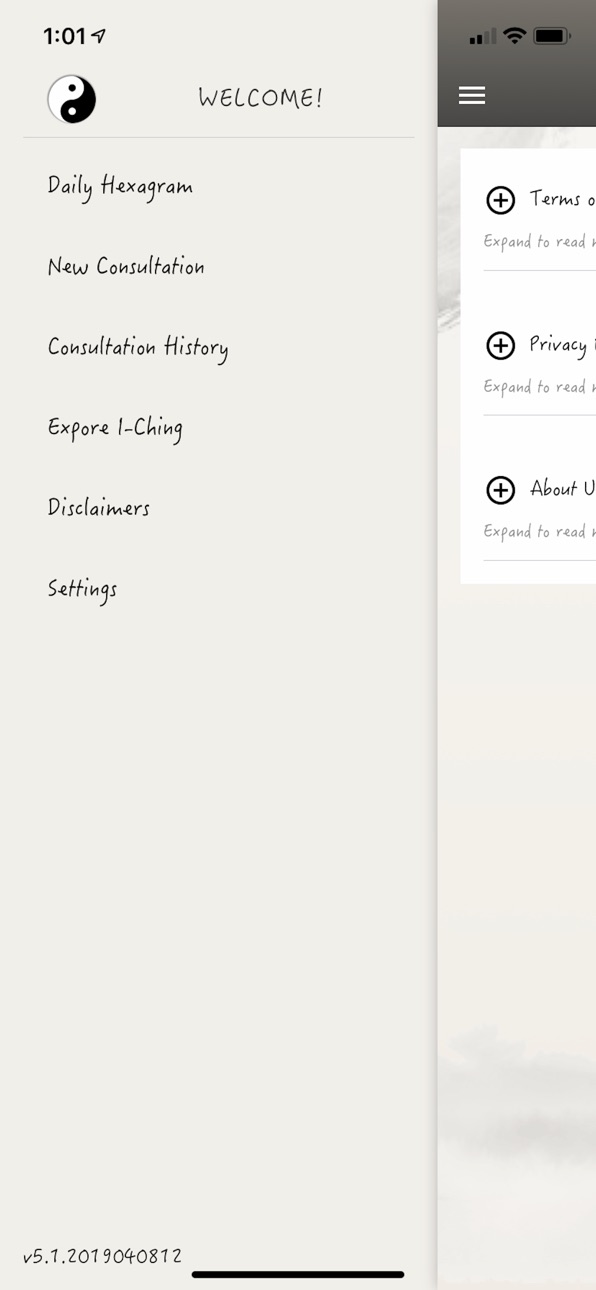
Task: Tap the battery status icon
Action: click(552, 36)
